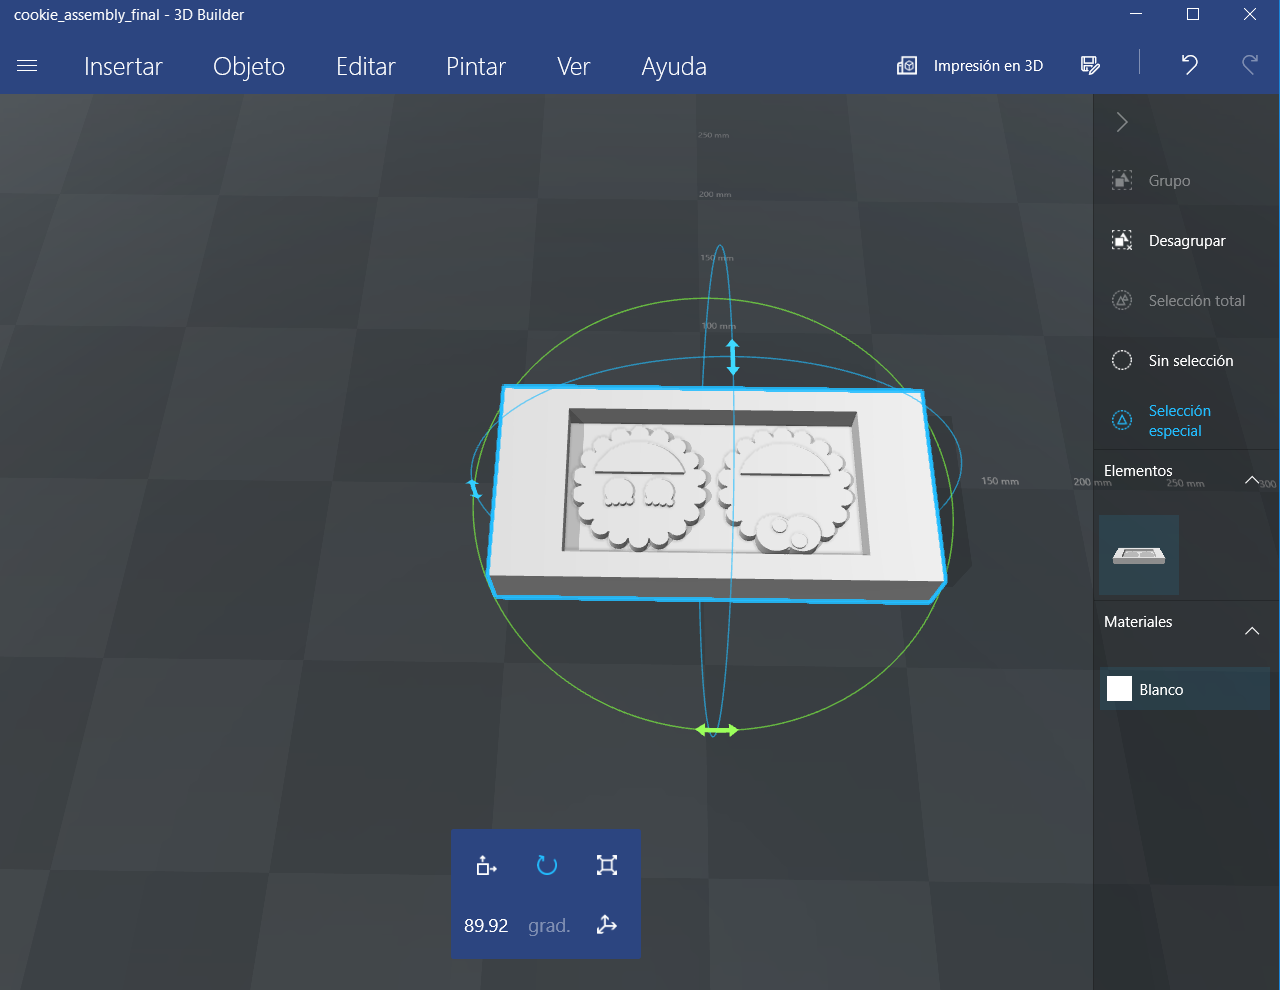This screenshot has height=990, width=1280.
Task: Click the Sin selección circle icon
Action: (1122, 361)
